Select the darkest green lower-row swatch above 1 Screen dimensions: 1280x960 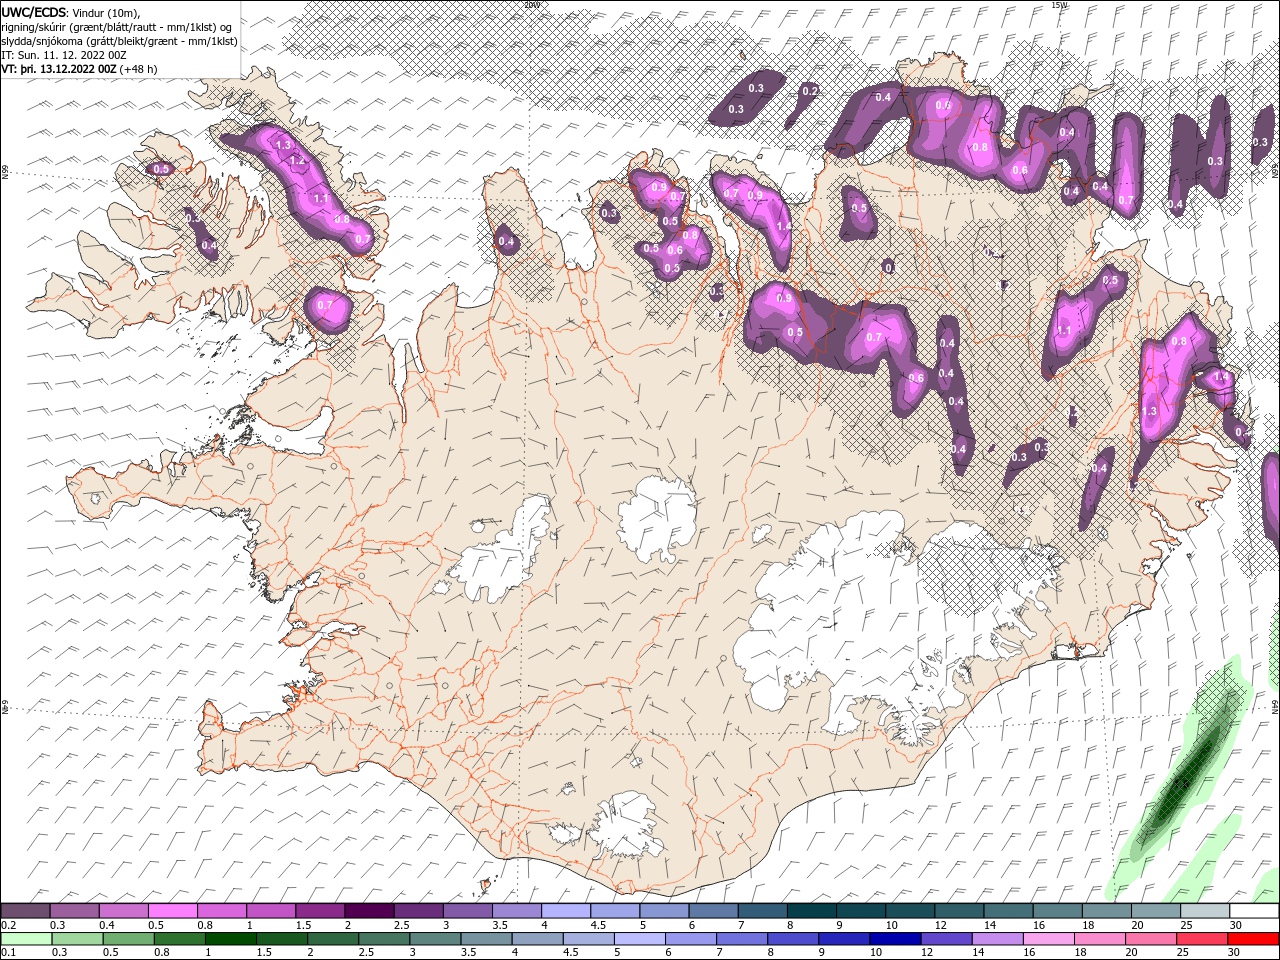[232, 939]
